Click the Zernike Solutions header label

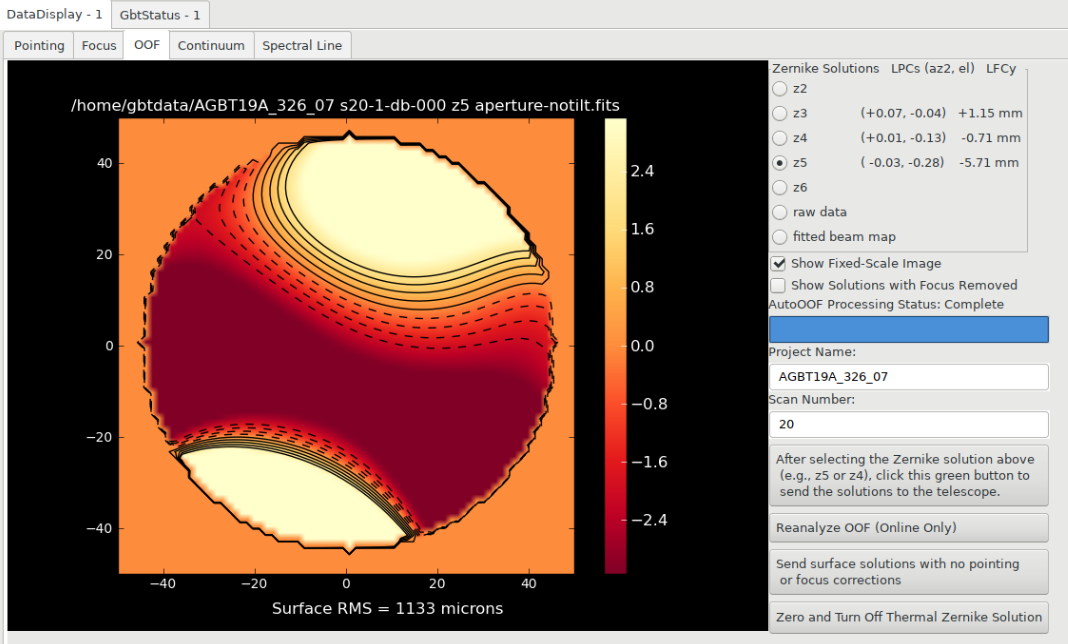click(826, 69)
